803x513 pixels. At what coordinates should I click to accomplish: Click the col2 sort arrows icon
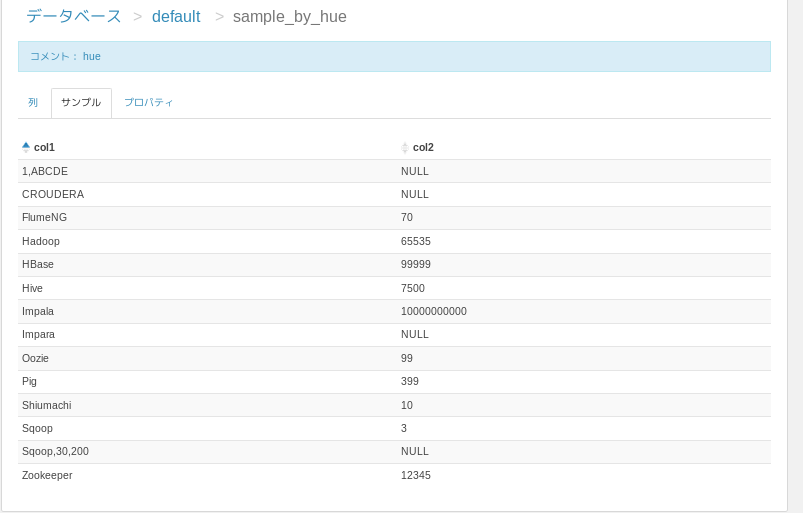click(405, 147)
